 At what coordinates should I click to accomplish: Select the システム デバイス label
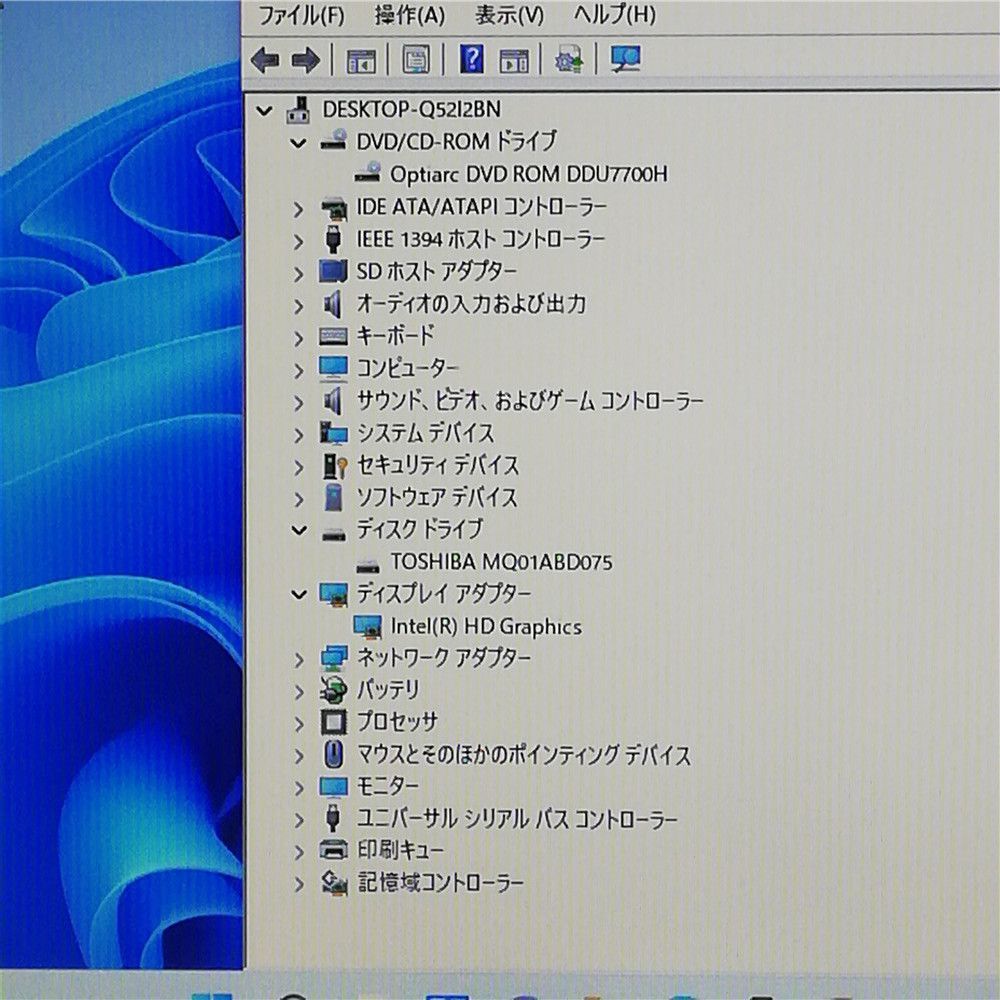click(425, 433)
